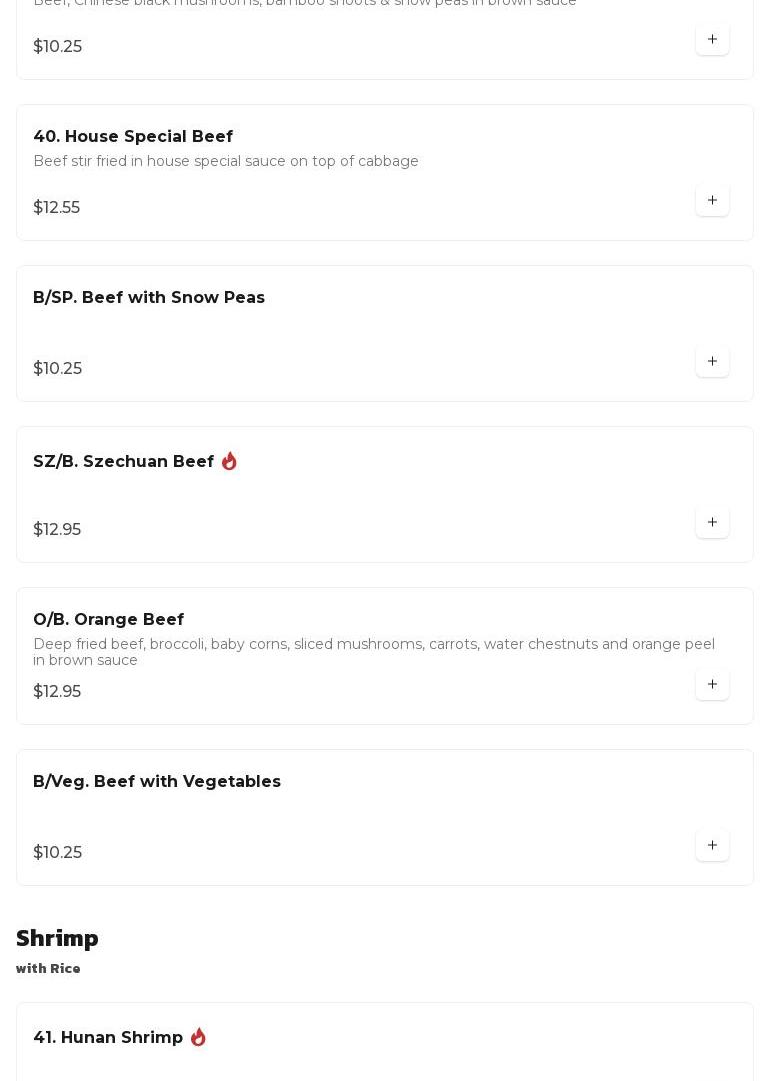Image resolution: width=770 pixels, height=1081 pixels.
Task: Add Beef with Snow Peas to order
Action: [x=712, y=361]
